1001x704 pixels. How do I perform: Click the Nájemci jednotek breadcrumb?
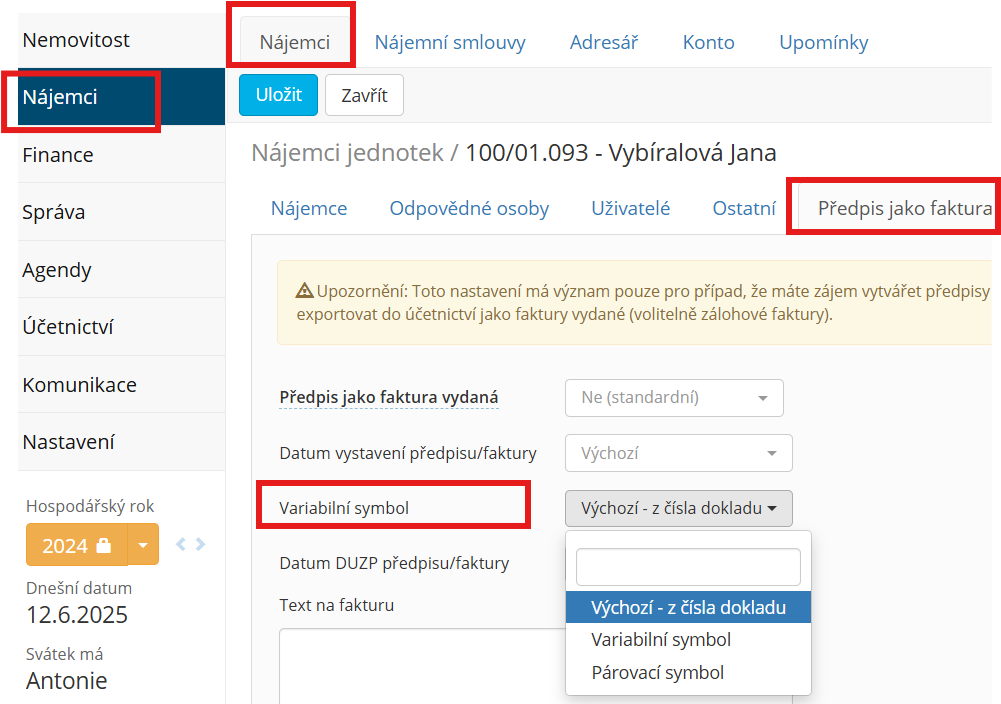(x=347, y=153)
